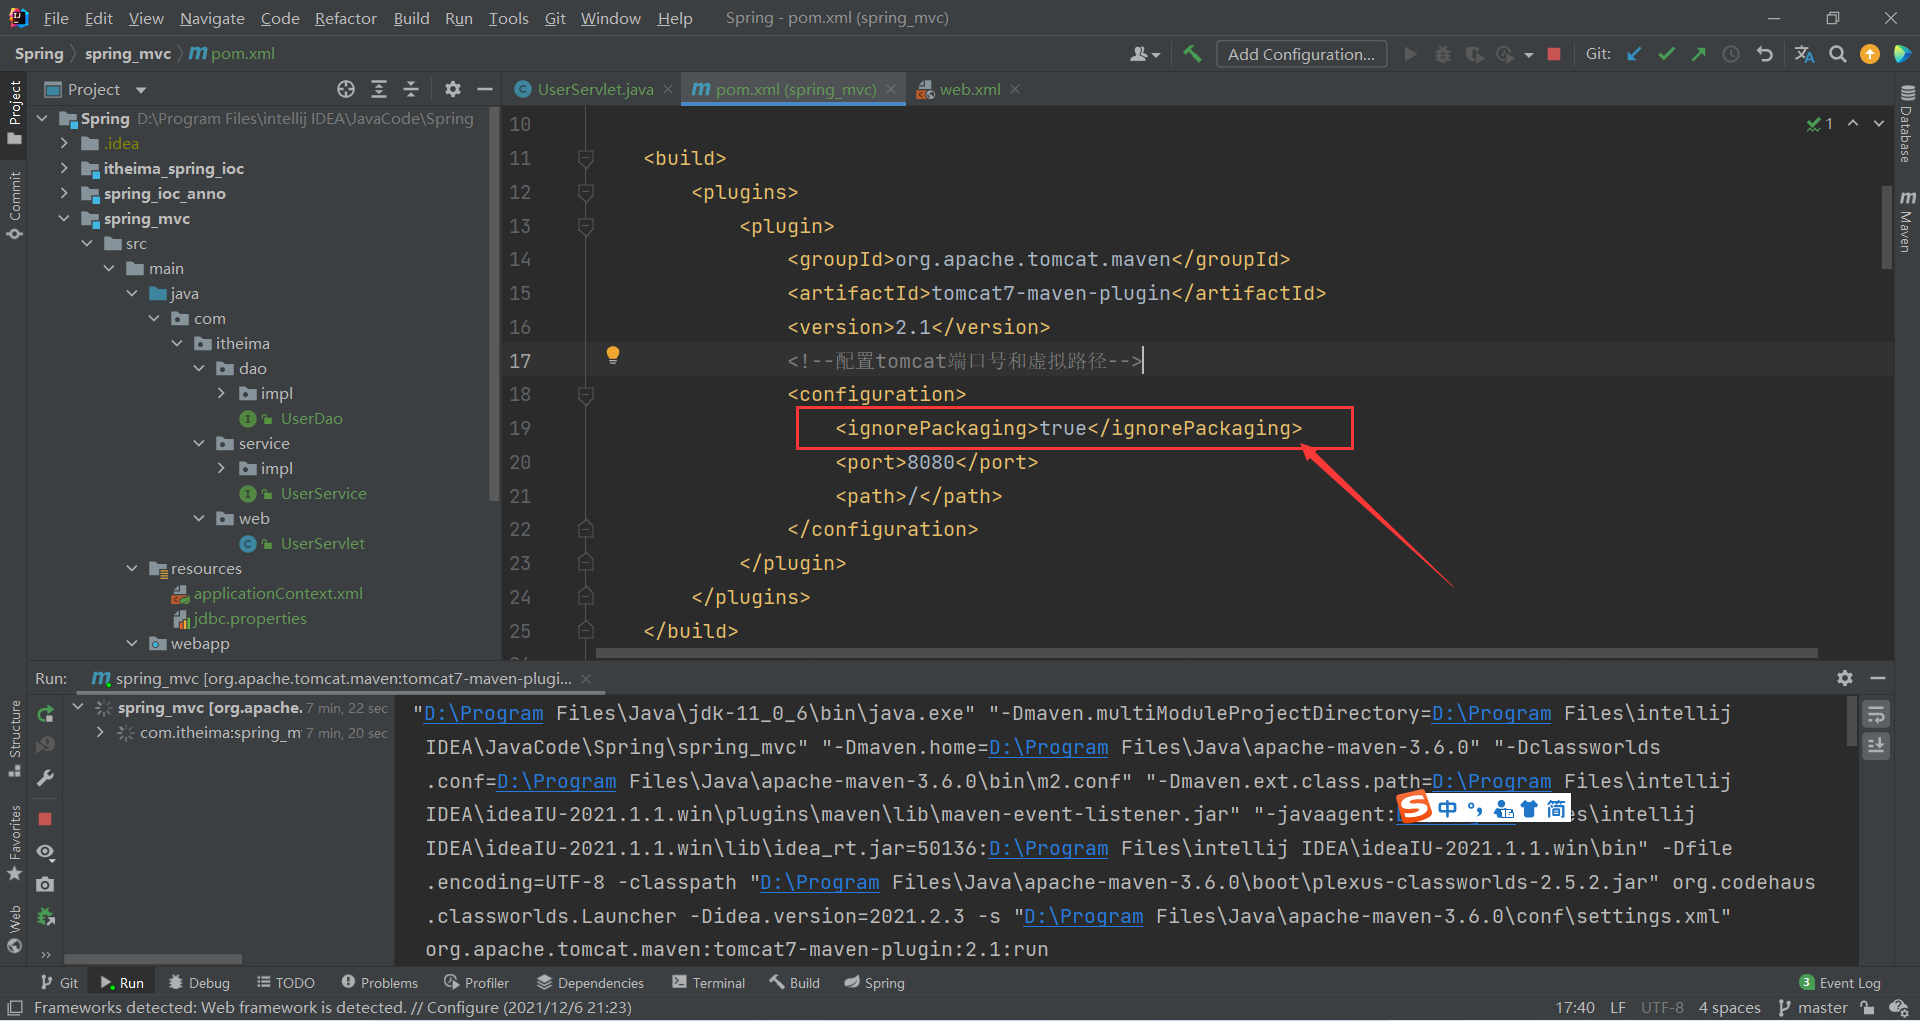
Task: Click the Select Opened File target icon
Action: tap(346, 89)
